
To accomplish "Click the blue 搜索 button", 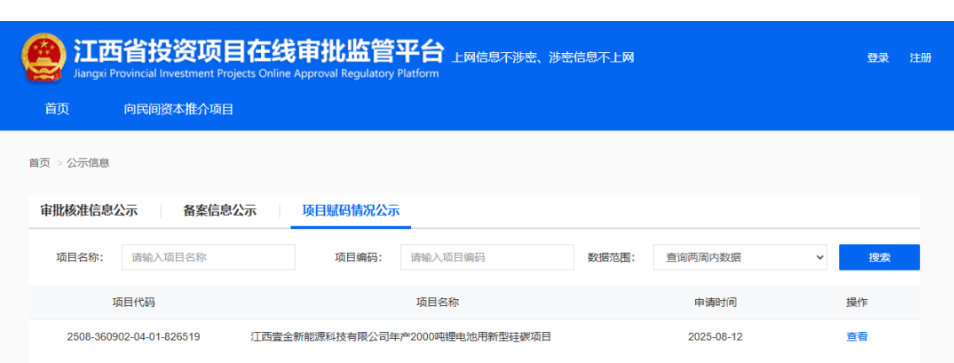I will (879, 257).
